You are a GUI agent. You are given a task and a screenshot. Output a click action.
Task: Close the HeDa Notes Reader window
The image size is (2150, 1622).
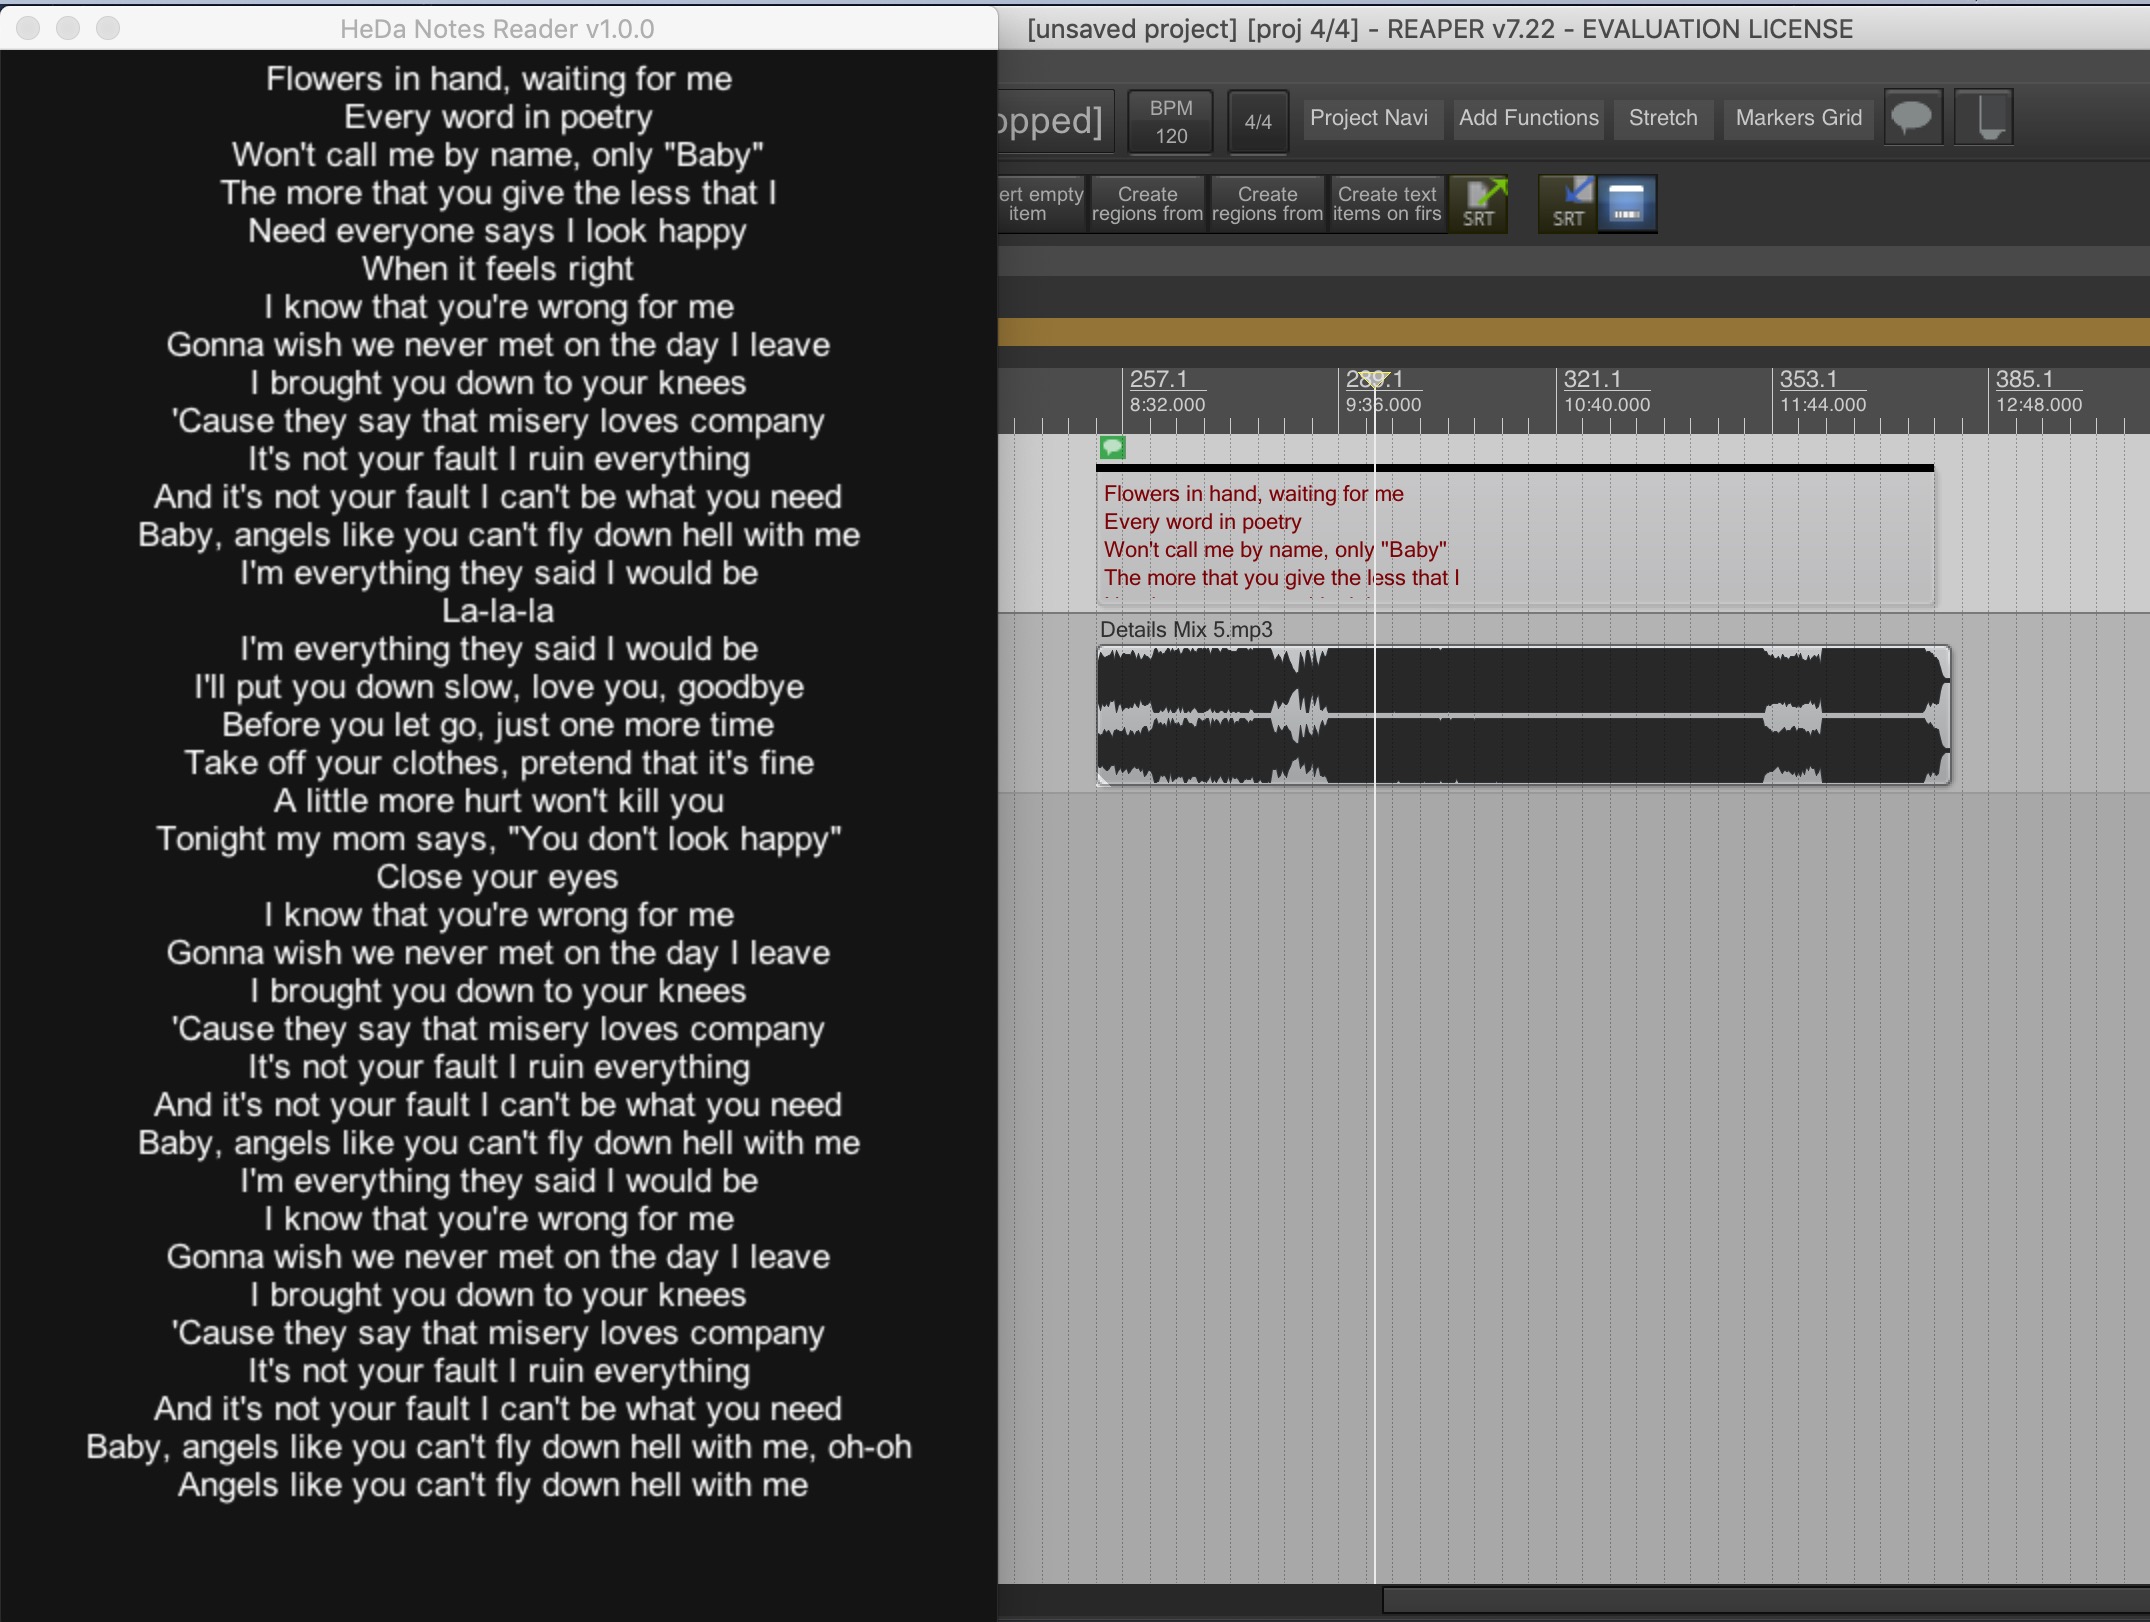(29, 28)
